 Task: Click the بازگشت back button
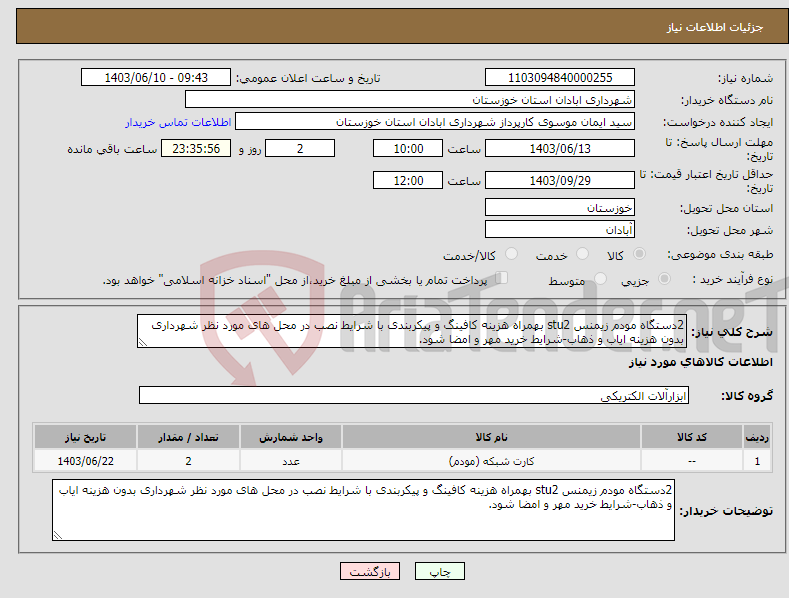[370, 571]
